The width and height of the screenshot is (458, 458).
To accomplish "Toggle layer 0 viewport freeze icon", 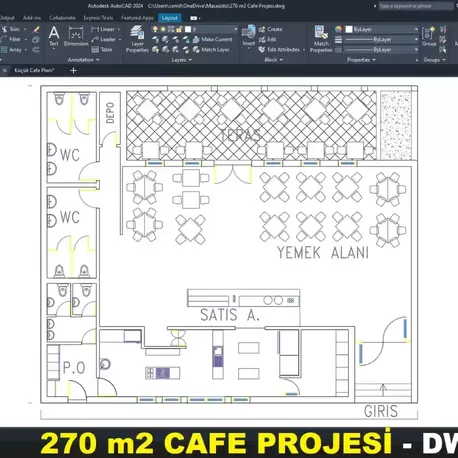I will [x=171, y=29].
